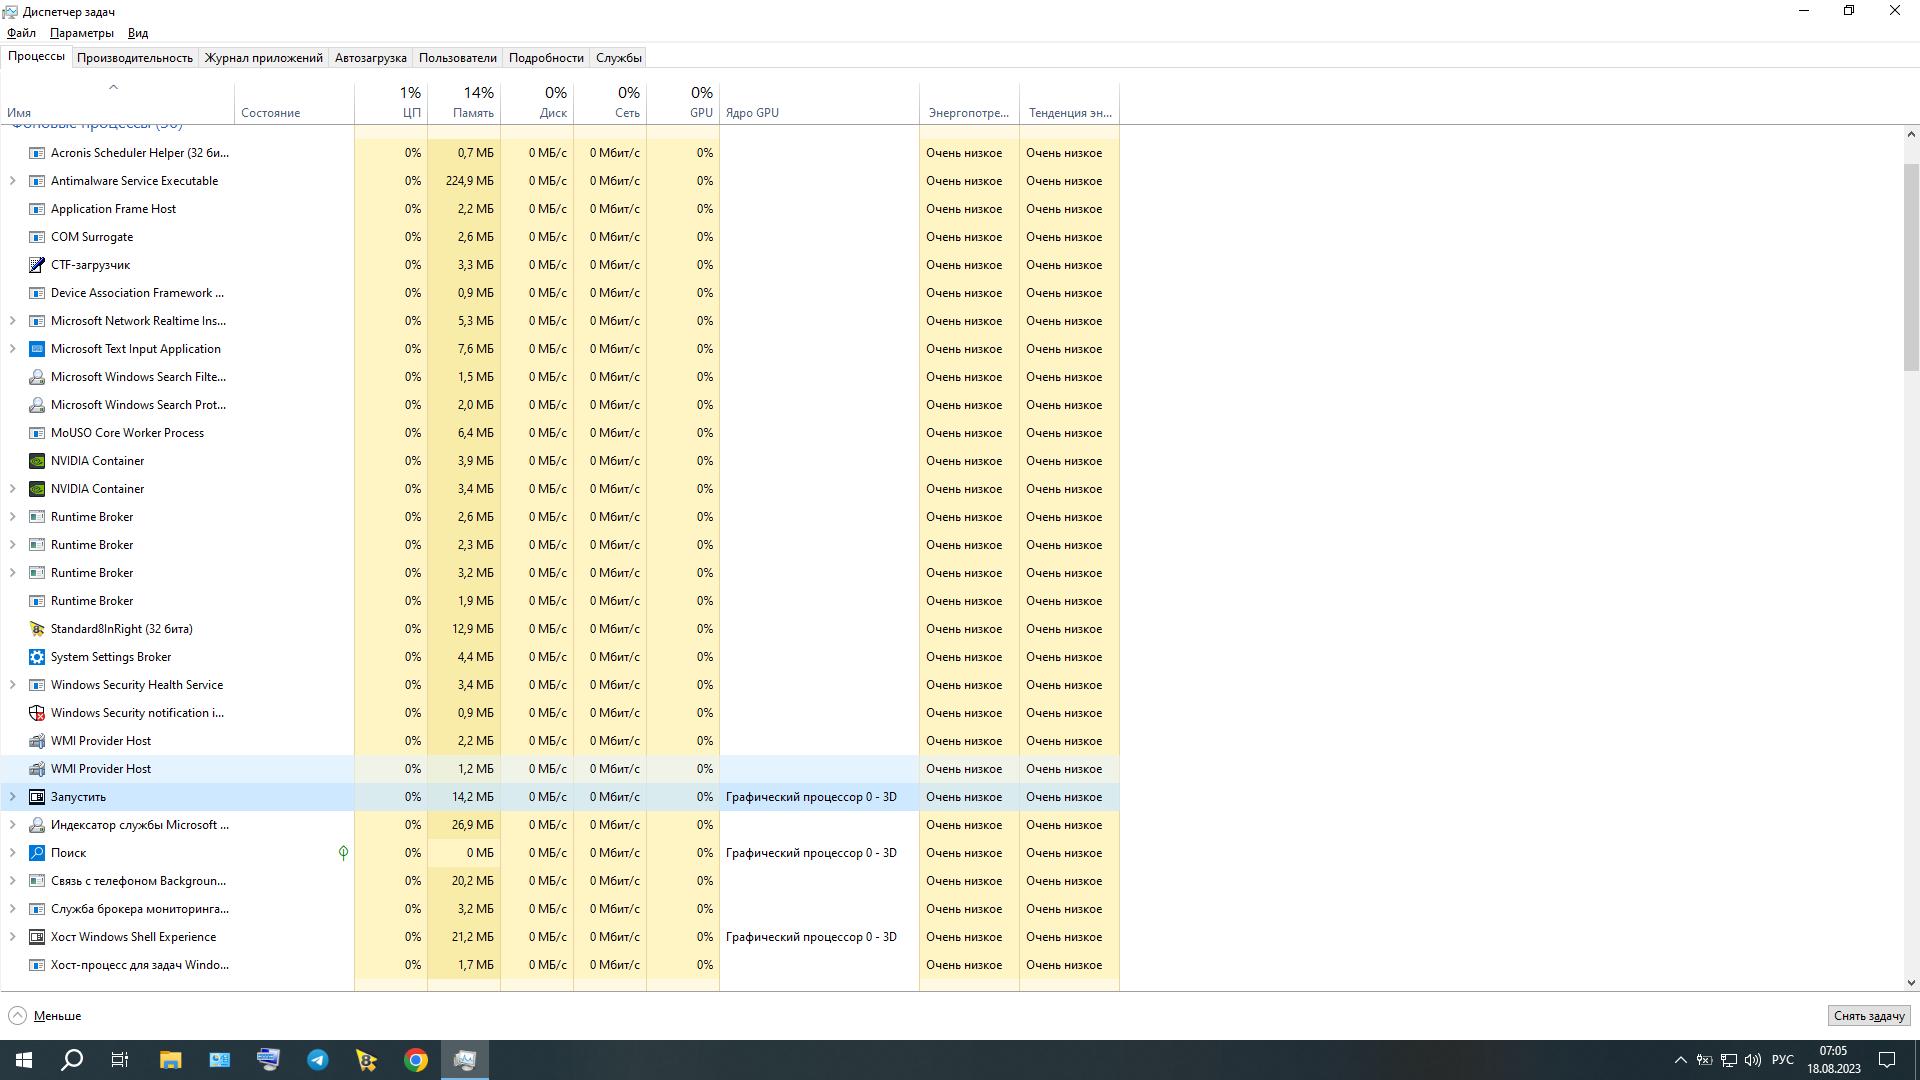Screen dimensions: 1920x1080
Task: Open the notification center icon
Action: point(1887,1060)
